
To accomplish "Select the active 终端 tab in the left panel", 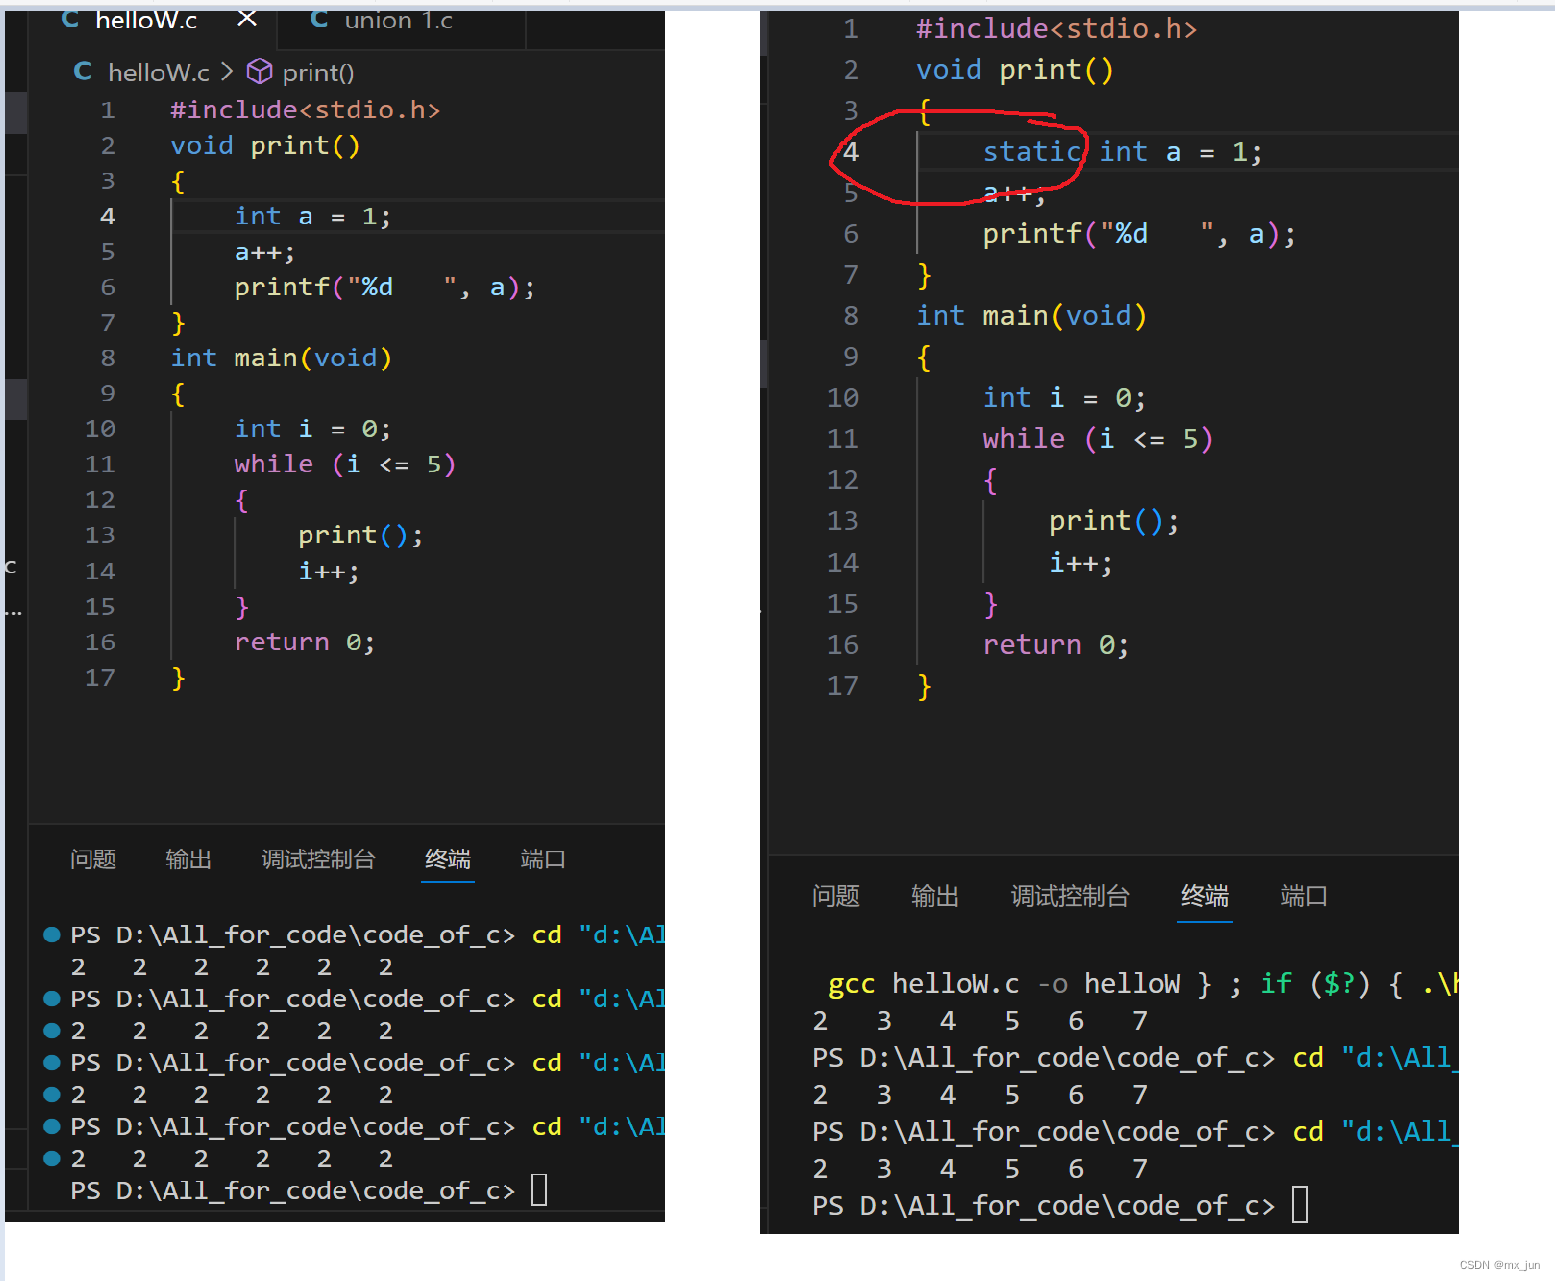I will click(x=447, y=859).
